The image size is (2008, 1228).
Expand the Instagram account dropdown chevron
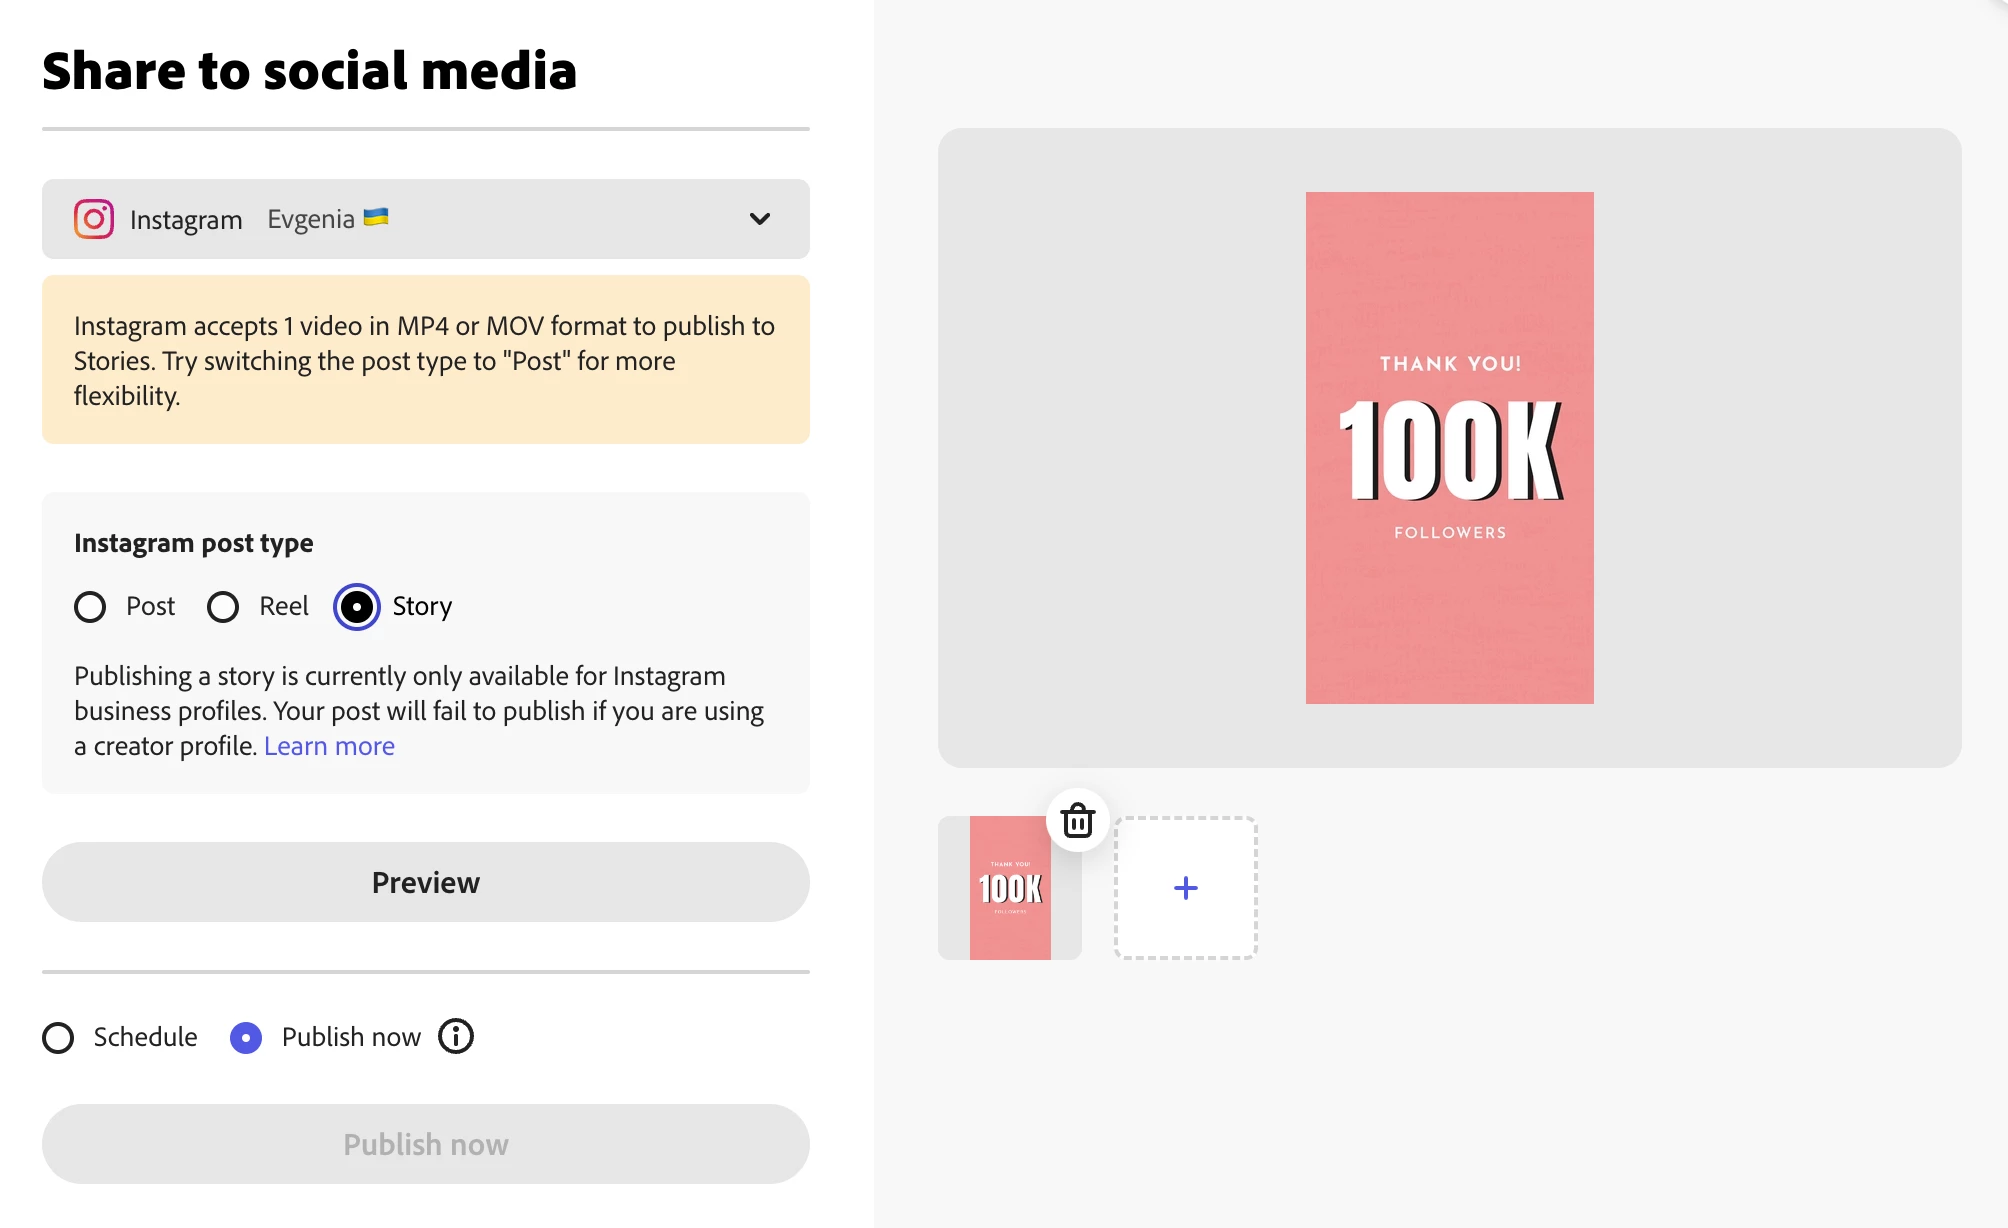tap(760, 219)
